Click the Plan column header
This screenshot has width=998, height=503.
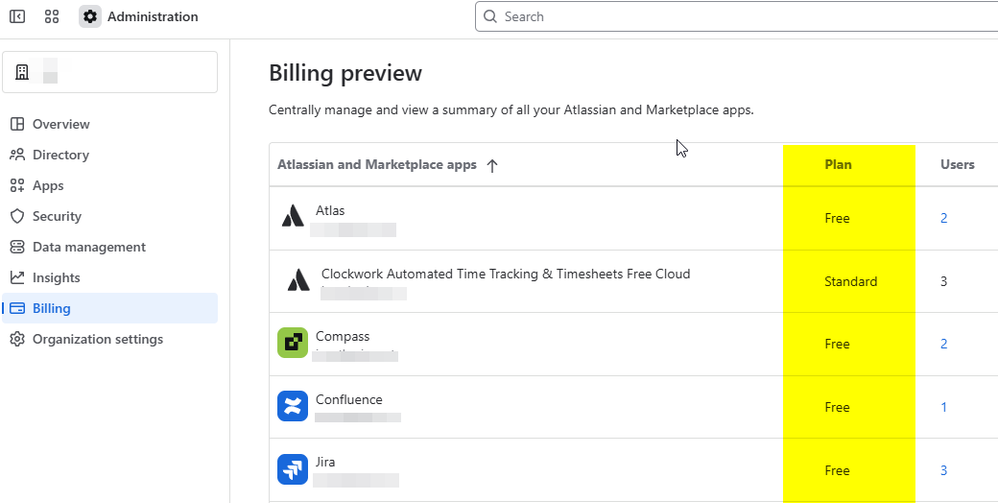(x=838, y=165)
